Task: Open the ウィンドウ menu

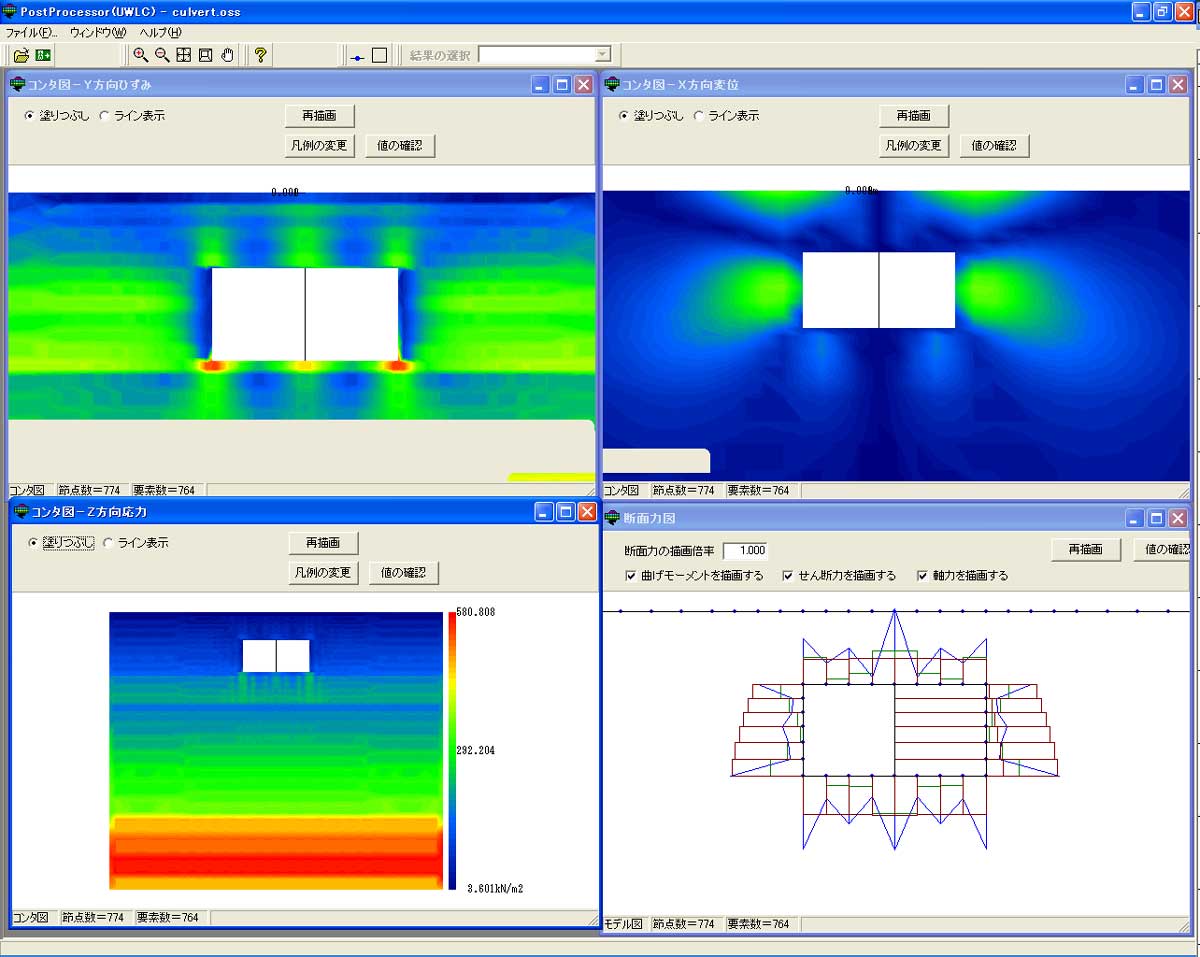Action: (97, 32)
